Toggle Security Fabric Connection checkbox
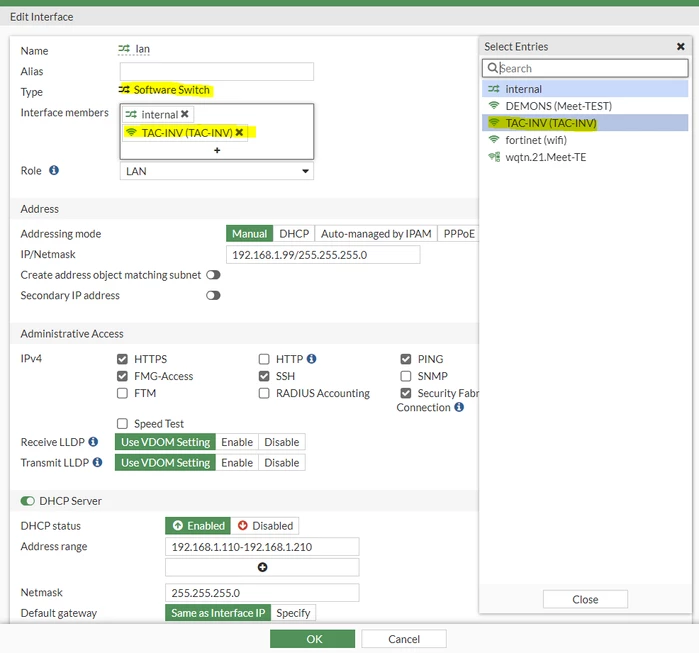 (x=406, y=393)
